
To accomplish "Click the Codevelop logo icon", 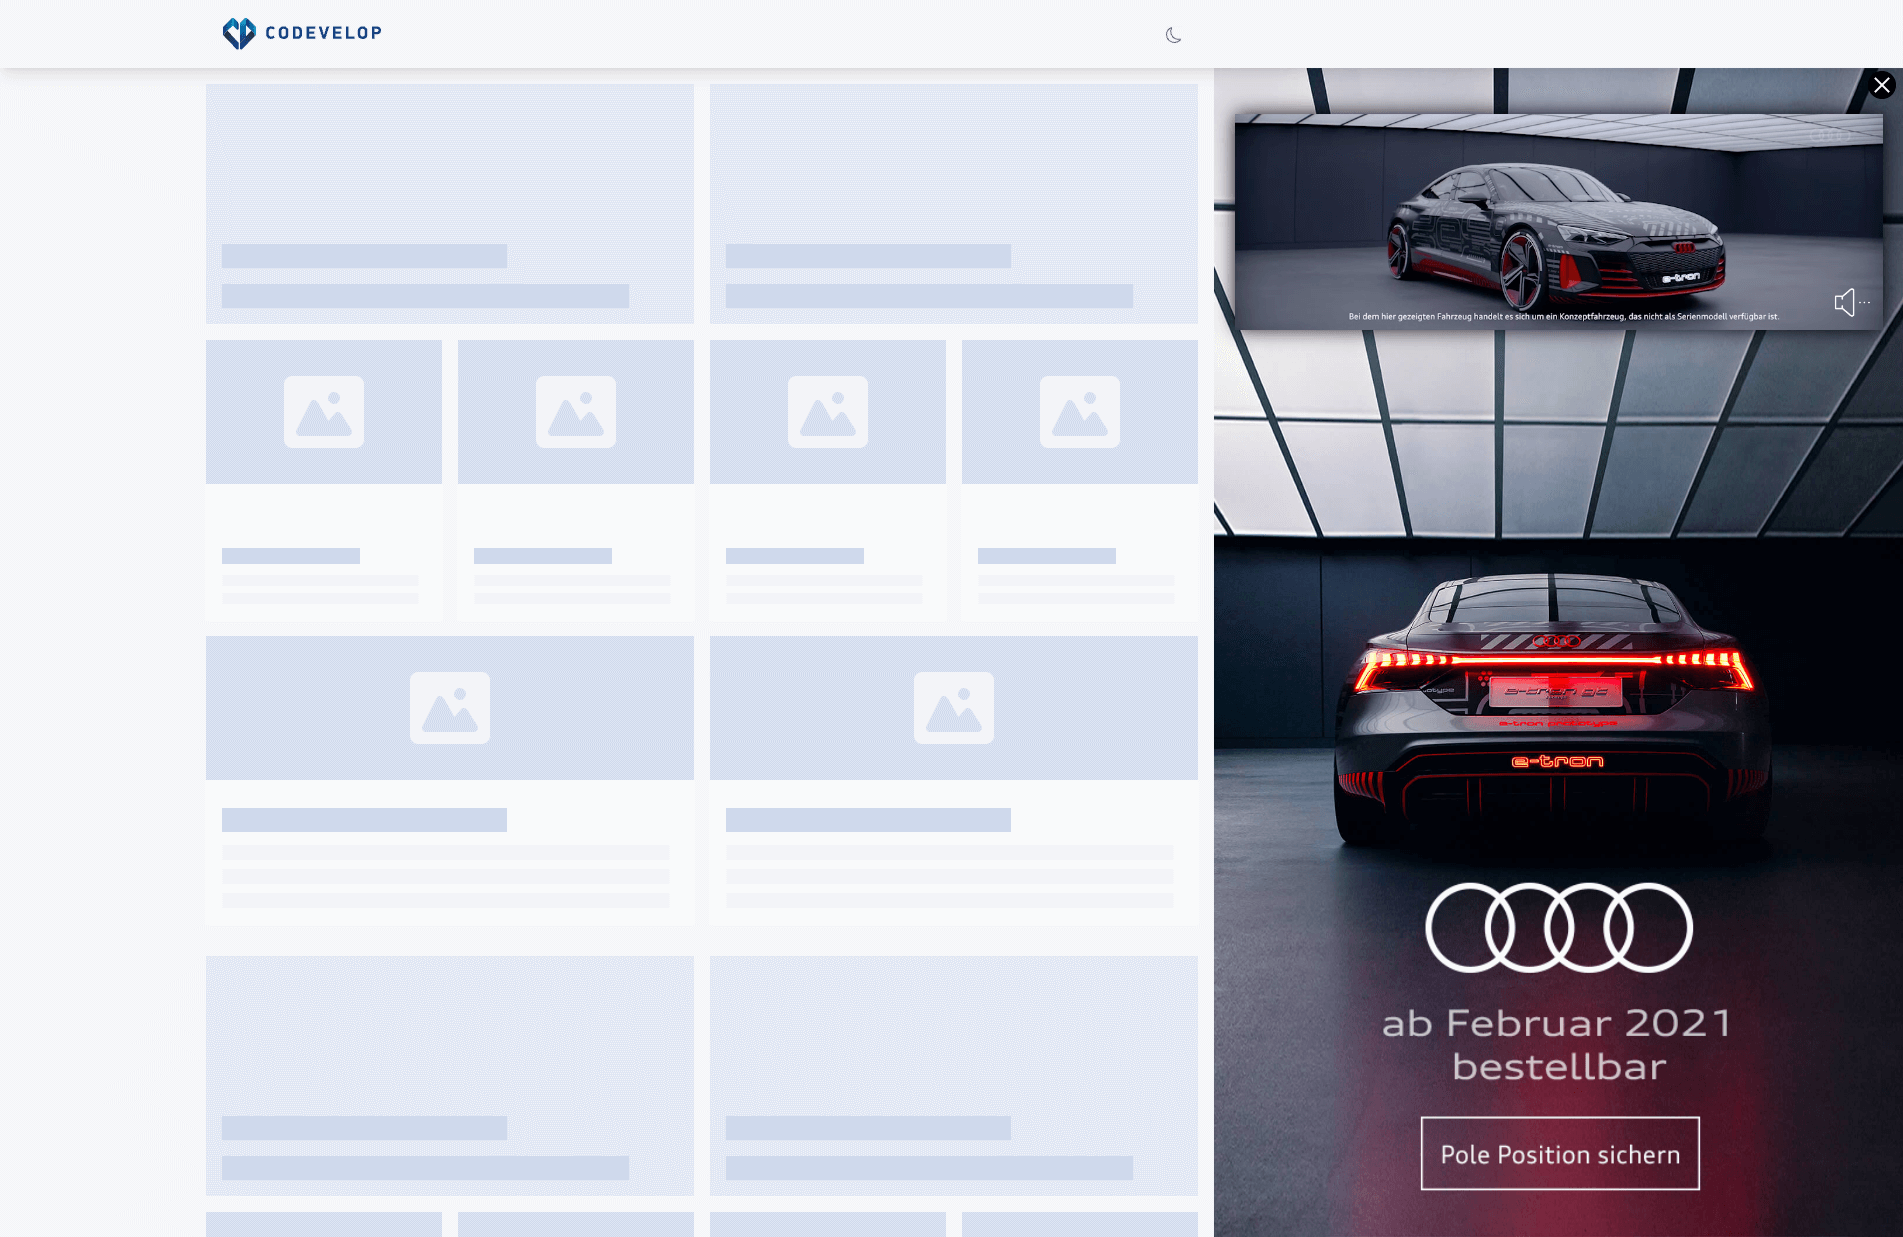I will (x=239, y=33).
